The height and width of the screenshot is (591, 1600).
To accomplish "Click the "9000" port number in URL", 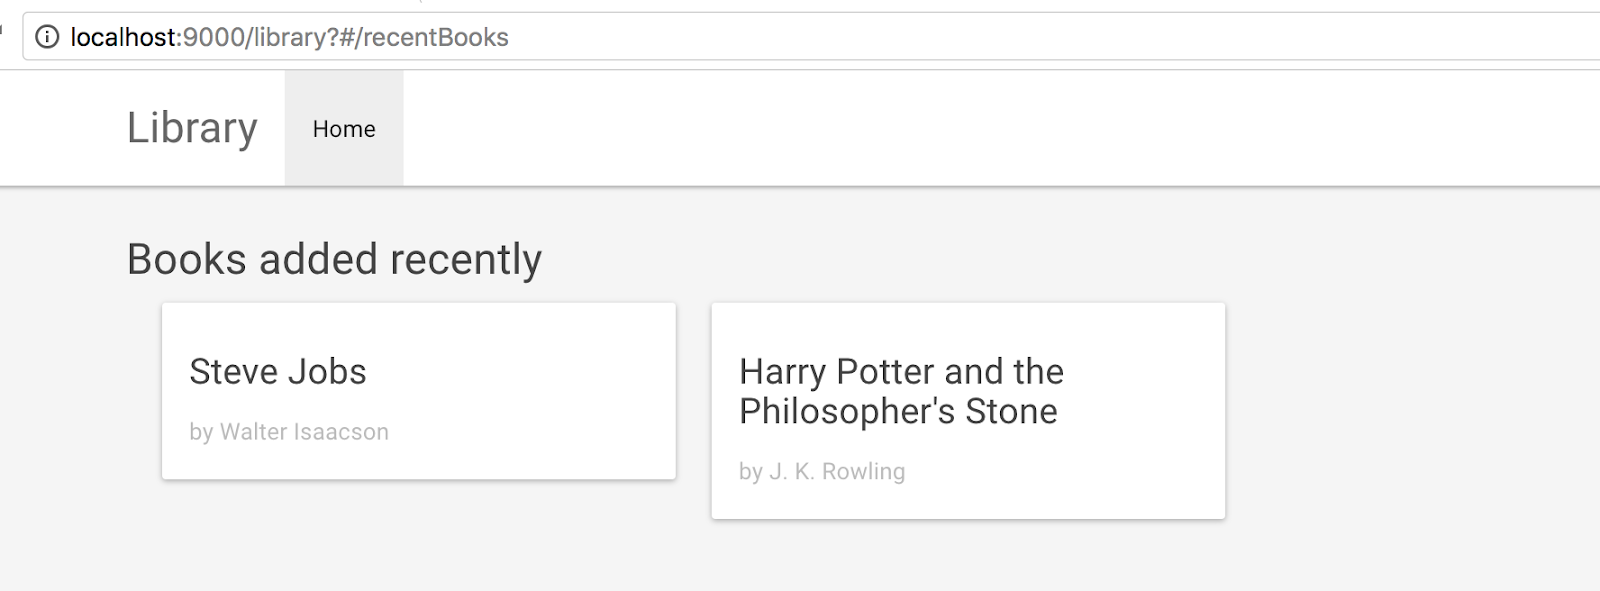I will (x=214, y=38).
